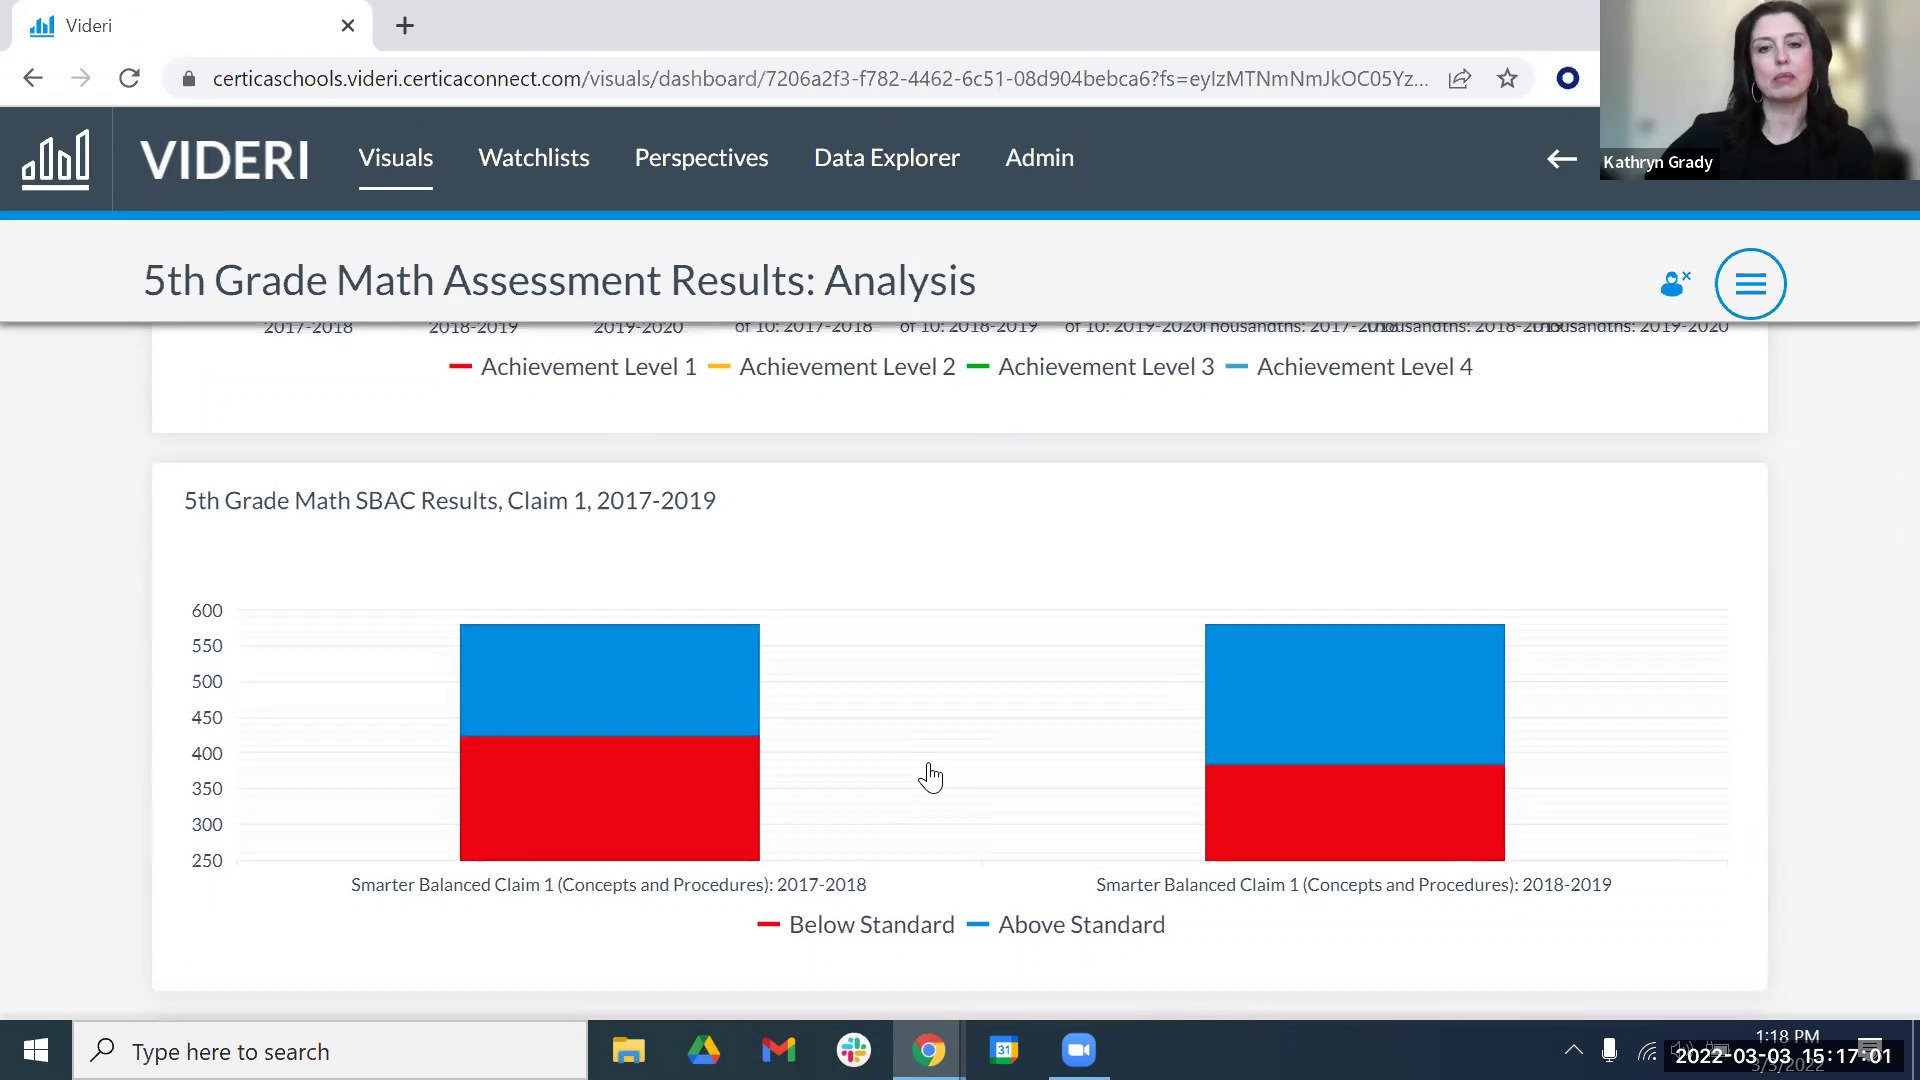Click the 2017-2018 Smarter Balanced bar
This screenshot has height=1080, width=1920.
609,741
